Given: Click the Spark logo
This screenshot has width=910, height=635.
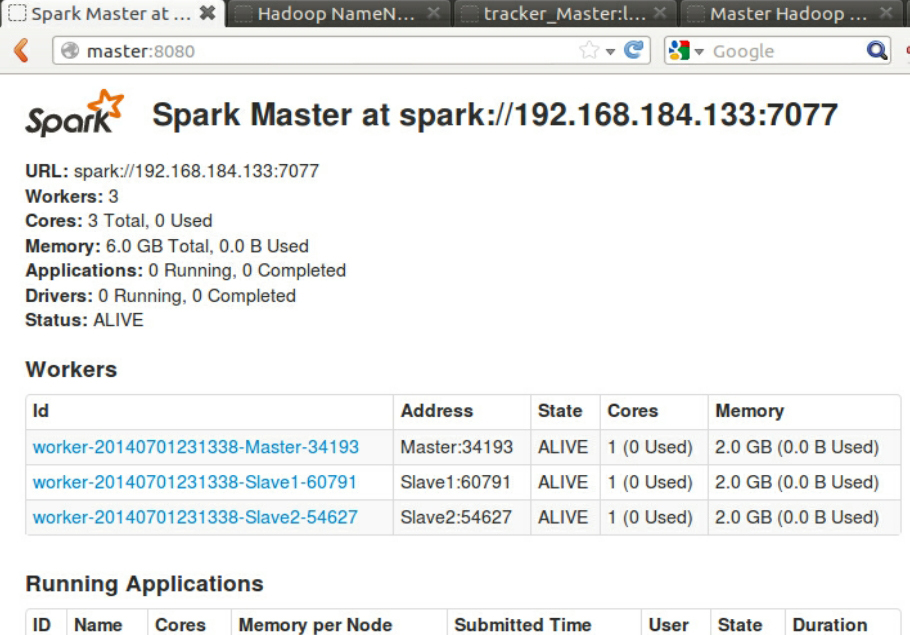Looking at the screenshot, I should 74,114.
